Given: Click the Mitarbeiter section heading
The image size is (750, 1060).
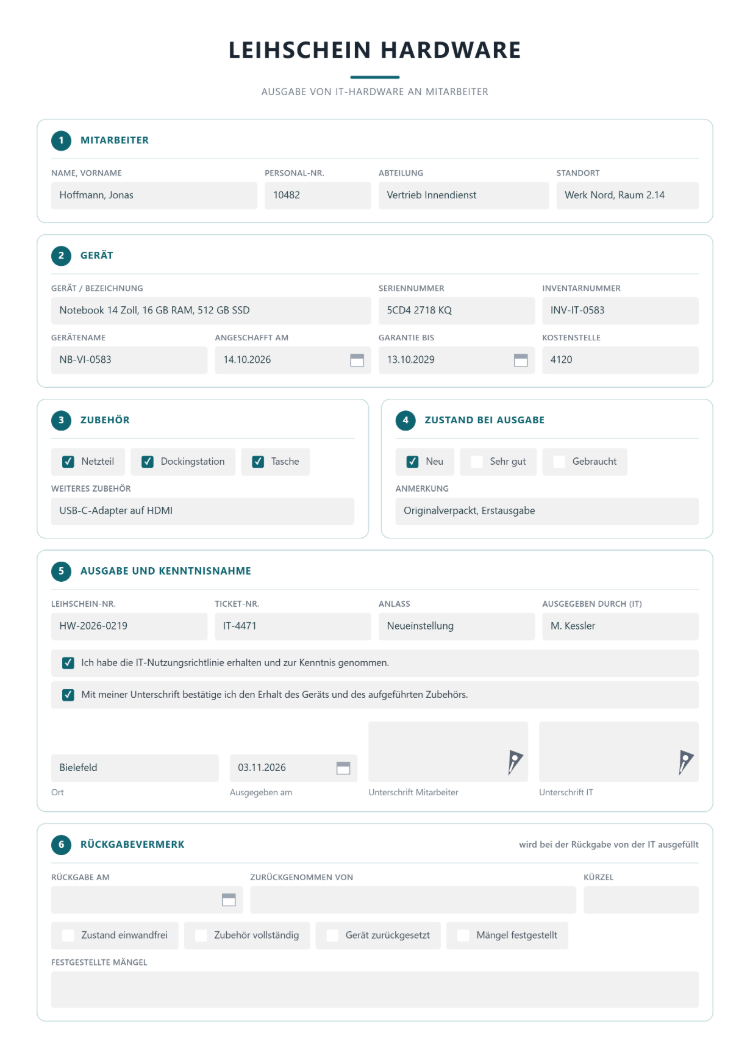Looking at the screenshot, I should point(114,141).
